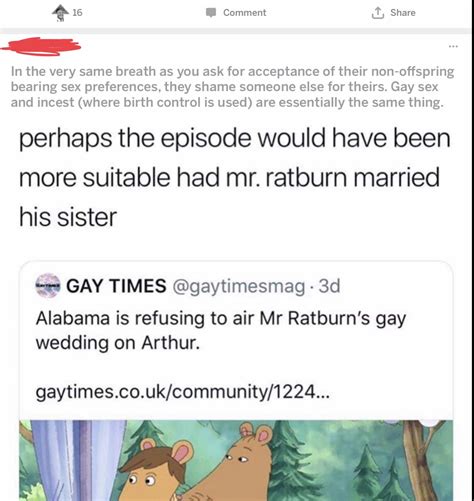
Task: View the Arthur cartoon wedding image
Action: (x=236, y=460)
